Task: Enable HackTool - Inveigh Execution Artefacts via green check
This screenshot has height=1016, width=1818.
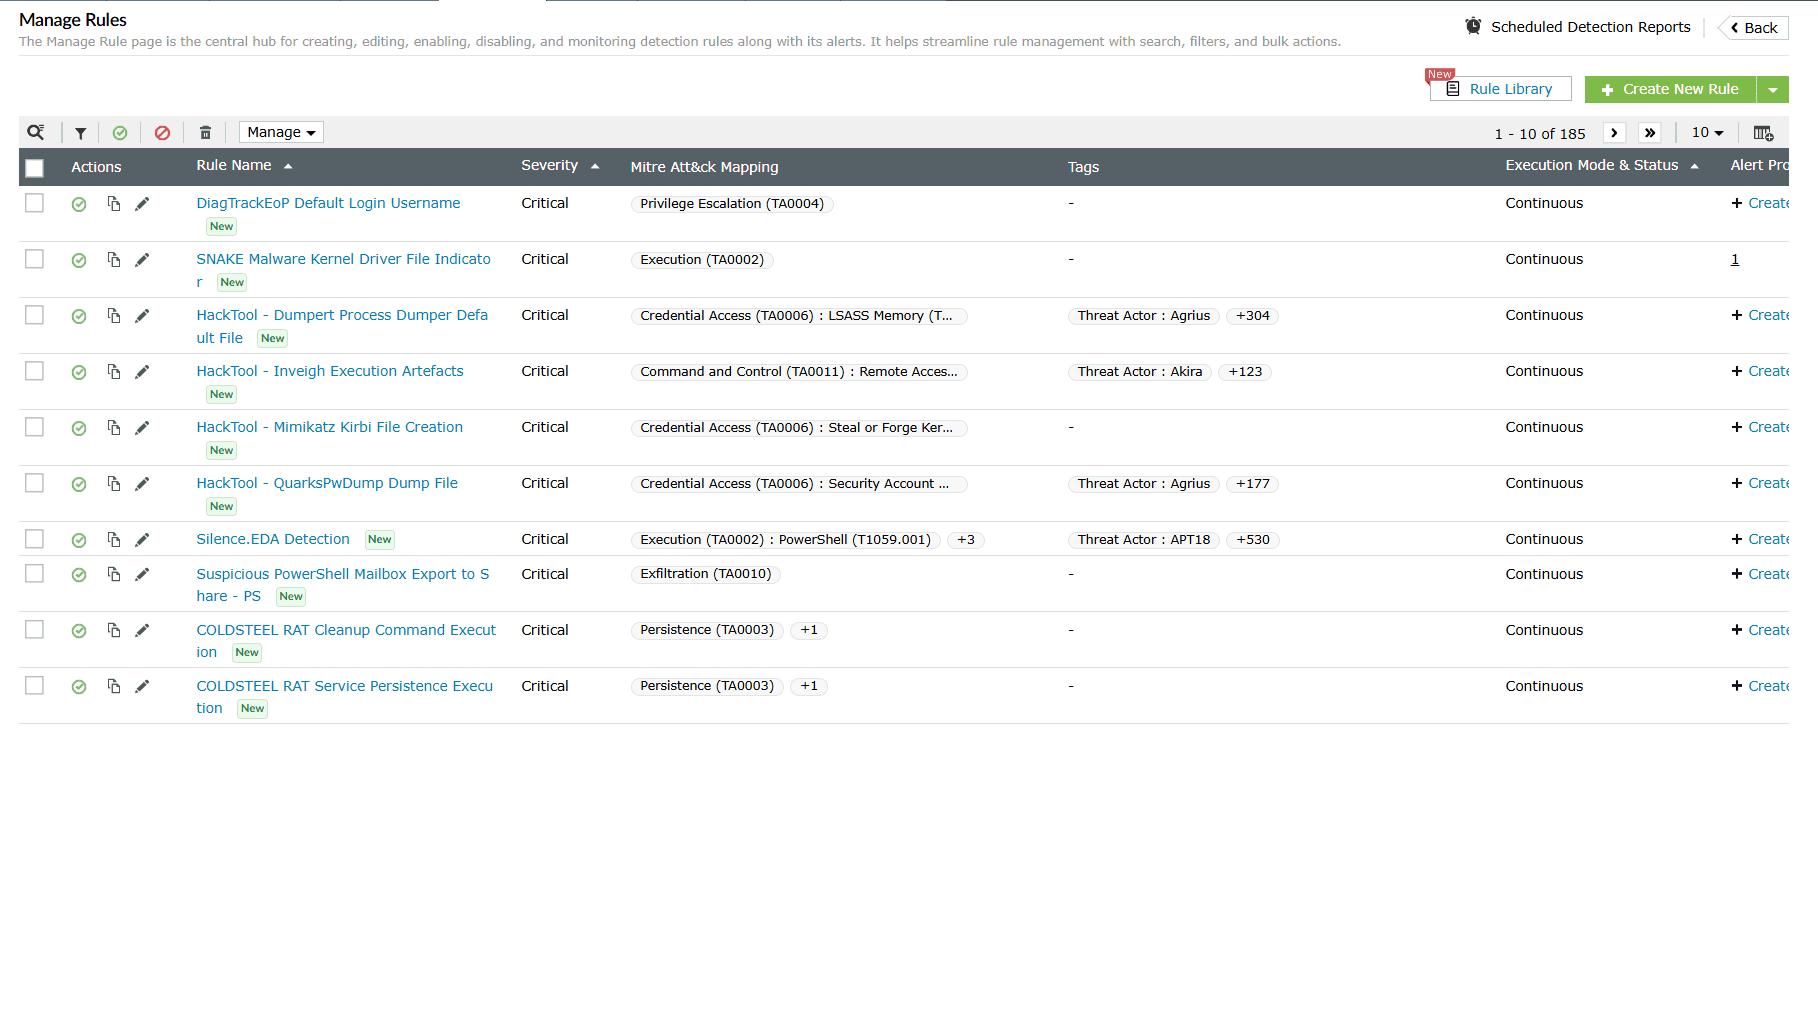Action: point(79,371)
